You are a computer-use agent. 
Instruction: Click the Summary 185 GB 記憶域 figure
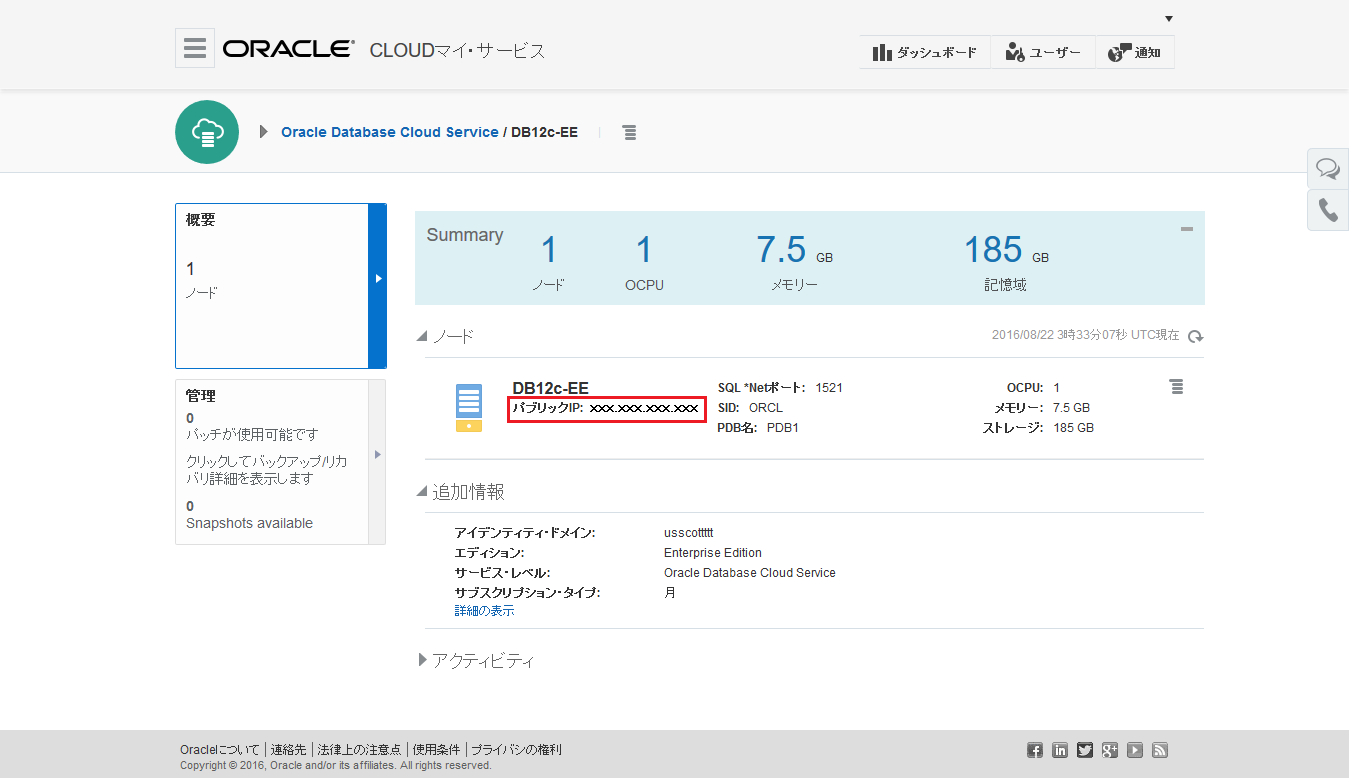[x=1006, y=250]
